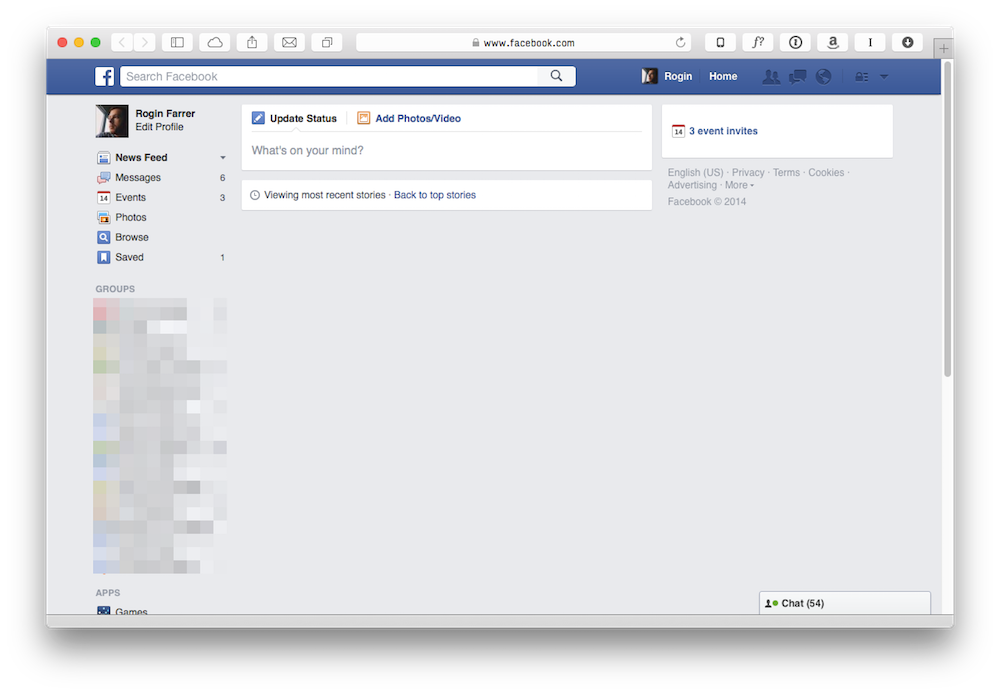Viewport: 1000px width, 694px height.
Task: Open the friend requests icon
Action: point(771,77)
